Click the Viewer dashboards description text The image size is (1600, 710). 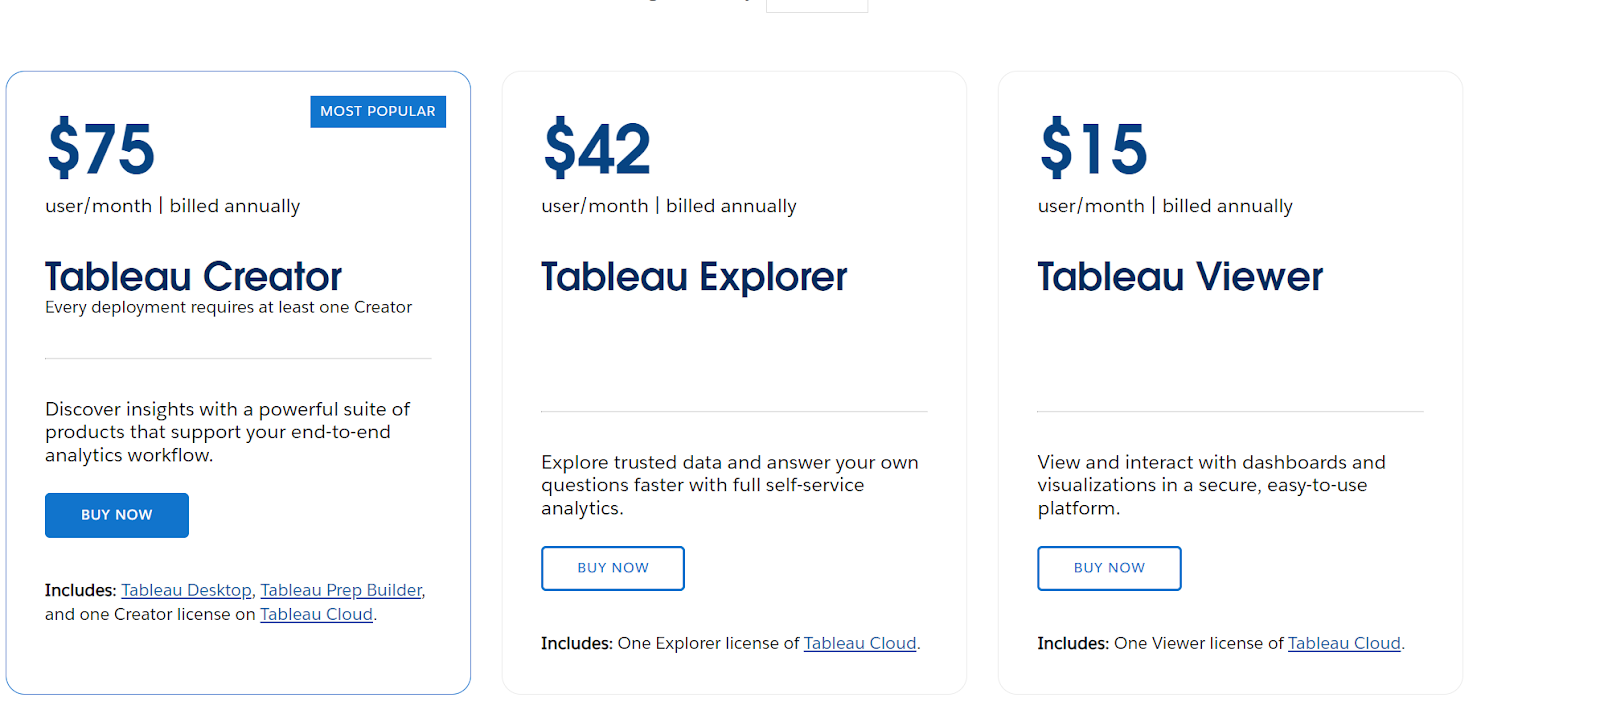(x=1211, y=485)
